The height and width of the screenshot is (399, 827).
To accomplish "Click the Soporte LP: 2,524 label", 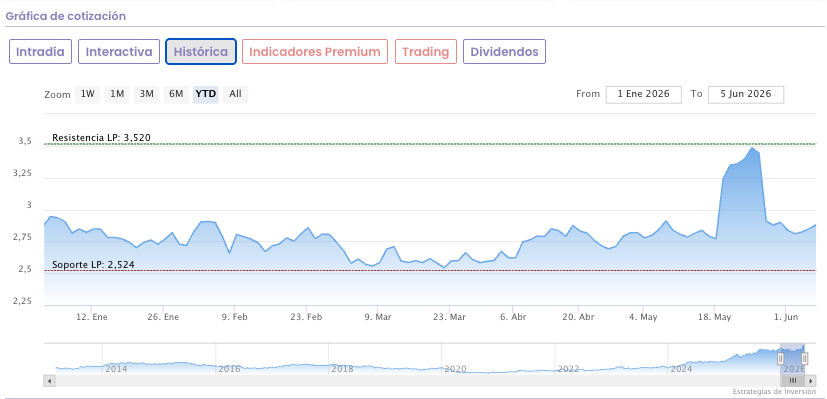I will point(93,265).
